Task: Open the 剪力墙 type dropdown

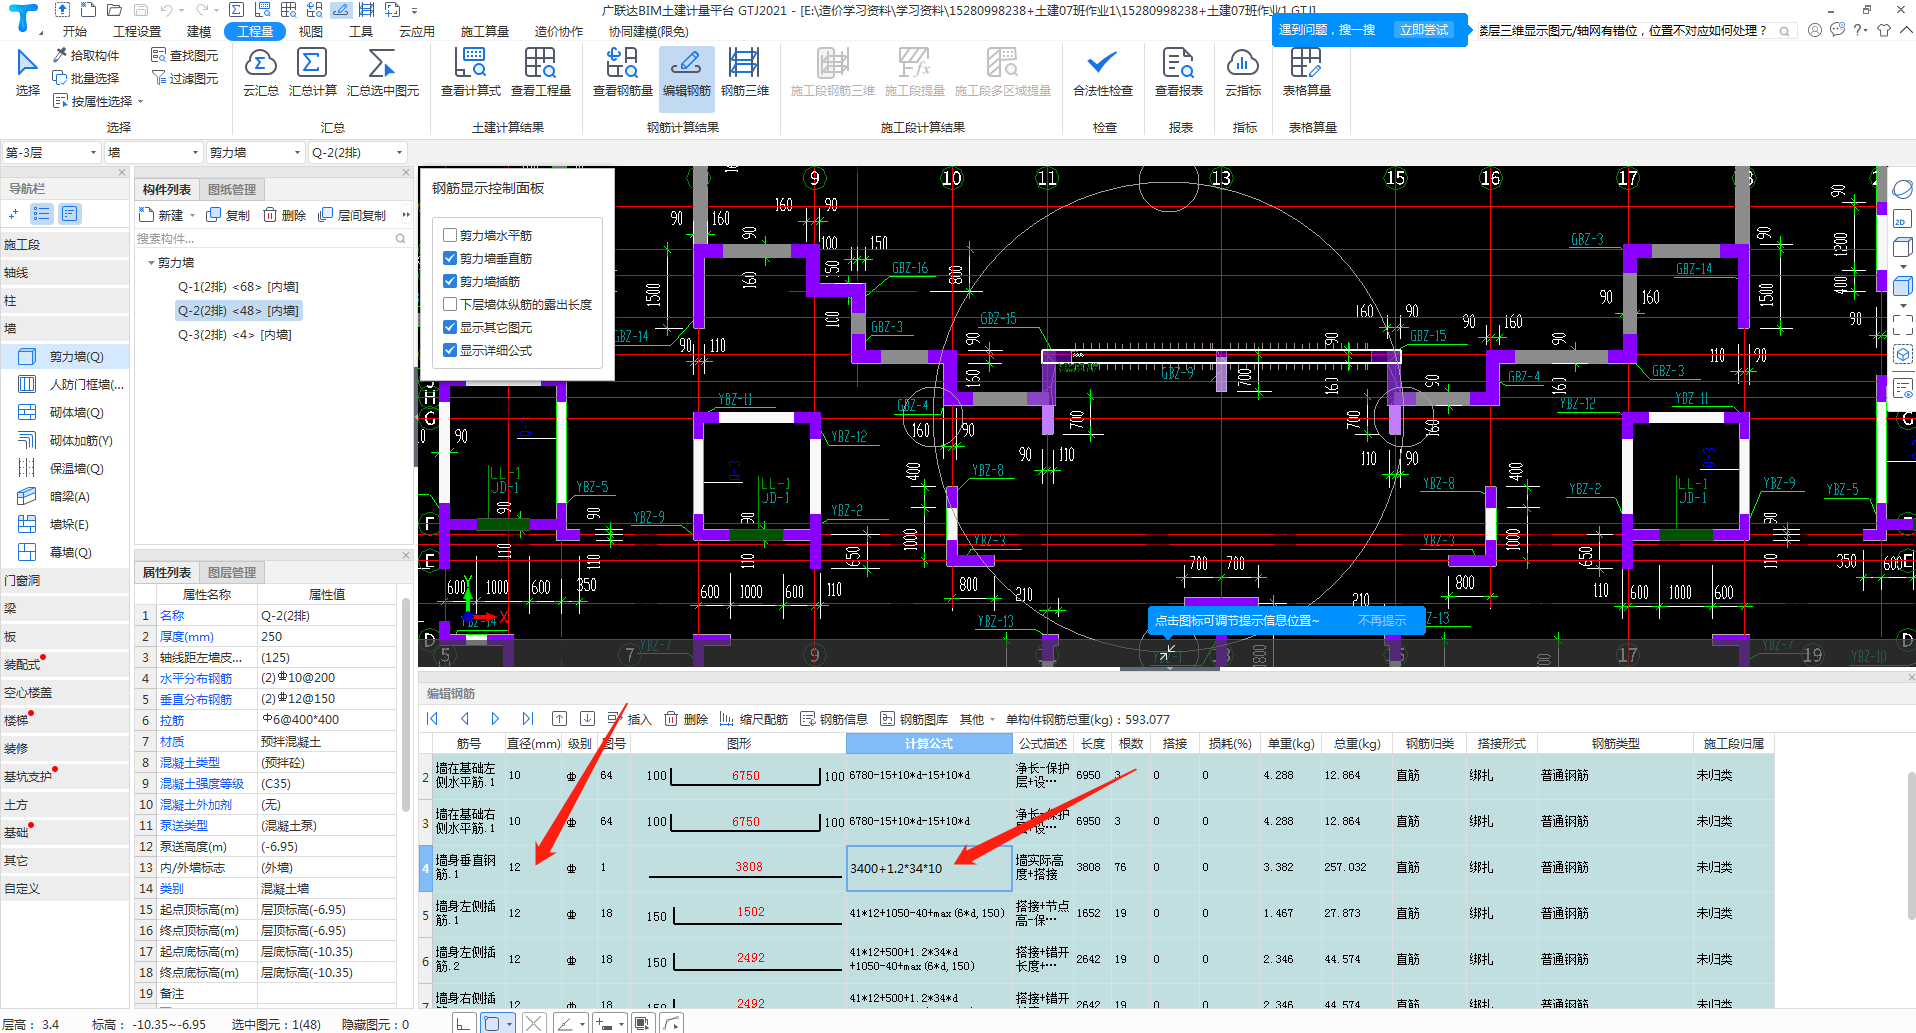Action: tap(255, 152)
